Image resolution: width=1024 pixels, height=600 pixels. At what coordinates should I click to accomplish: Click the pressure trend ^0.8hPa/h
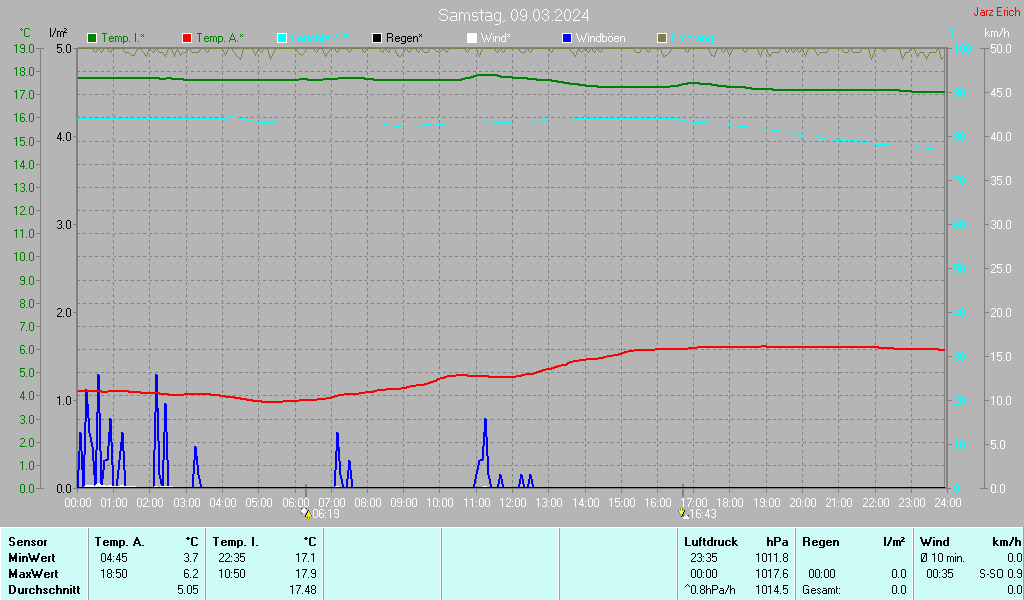click(x=710, y=590)
